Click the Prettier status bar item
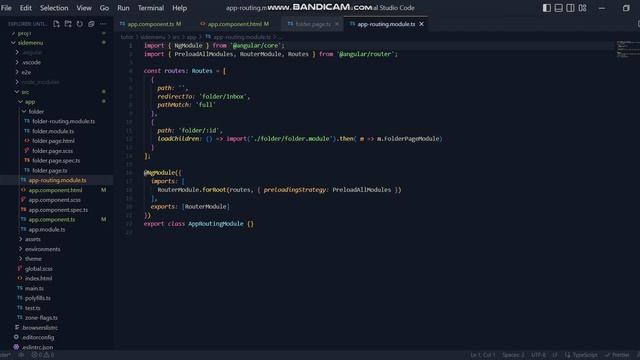Viewport: 640px width, 360px height. tap(617, 355)
